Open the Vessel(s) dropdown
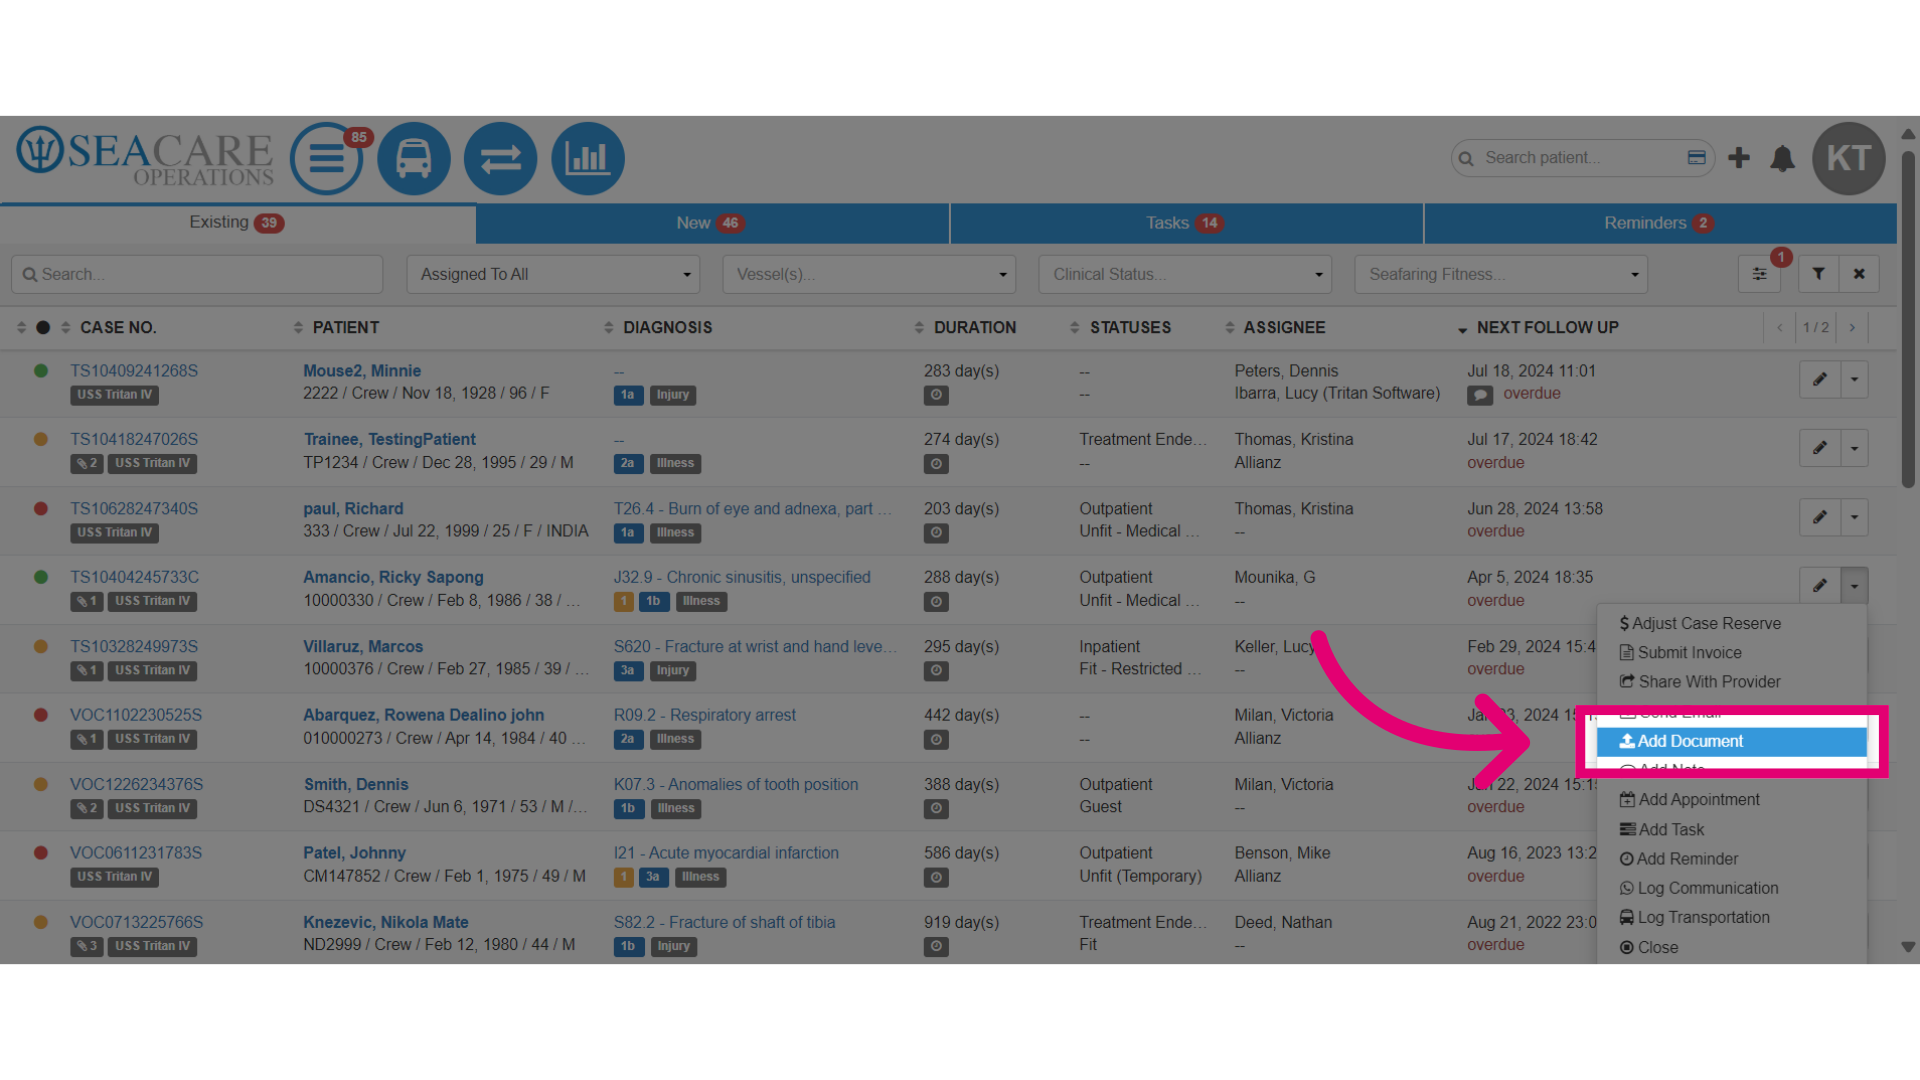The height and width of the screenshot is (1080, 1920). (x=869, y=274)
